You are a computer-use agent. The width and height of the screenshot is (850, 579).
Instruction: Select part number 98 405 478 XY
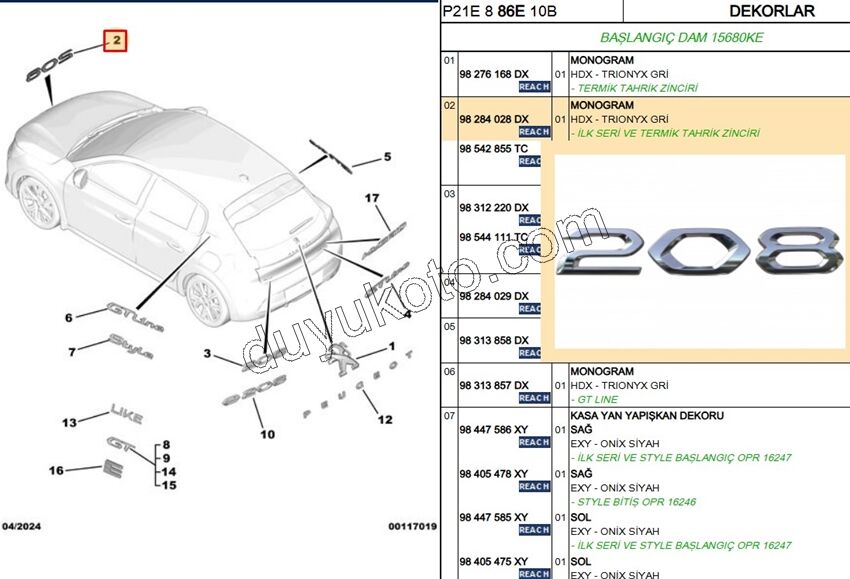click(493, 474)
